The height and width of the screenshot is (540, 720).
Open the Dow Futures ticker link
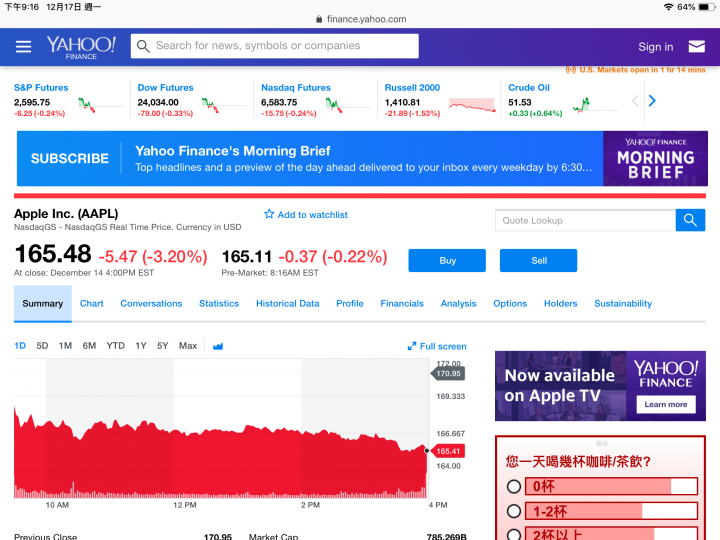165,88
